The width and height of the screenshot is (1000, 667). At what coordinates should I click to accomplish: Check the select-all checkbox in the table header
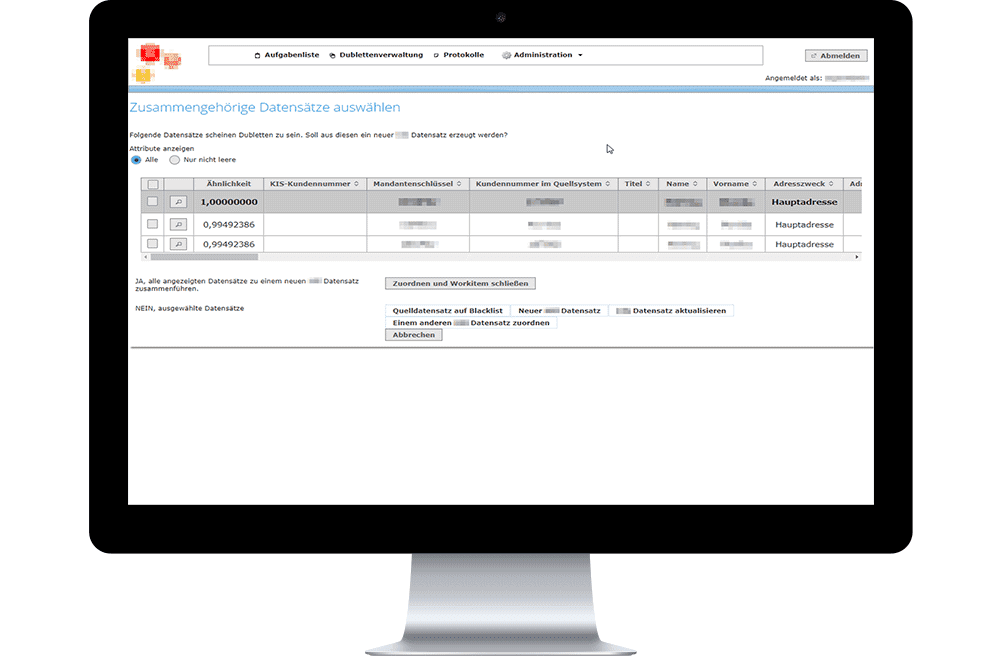153,184
